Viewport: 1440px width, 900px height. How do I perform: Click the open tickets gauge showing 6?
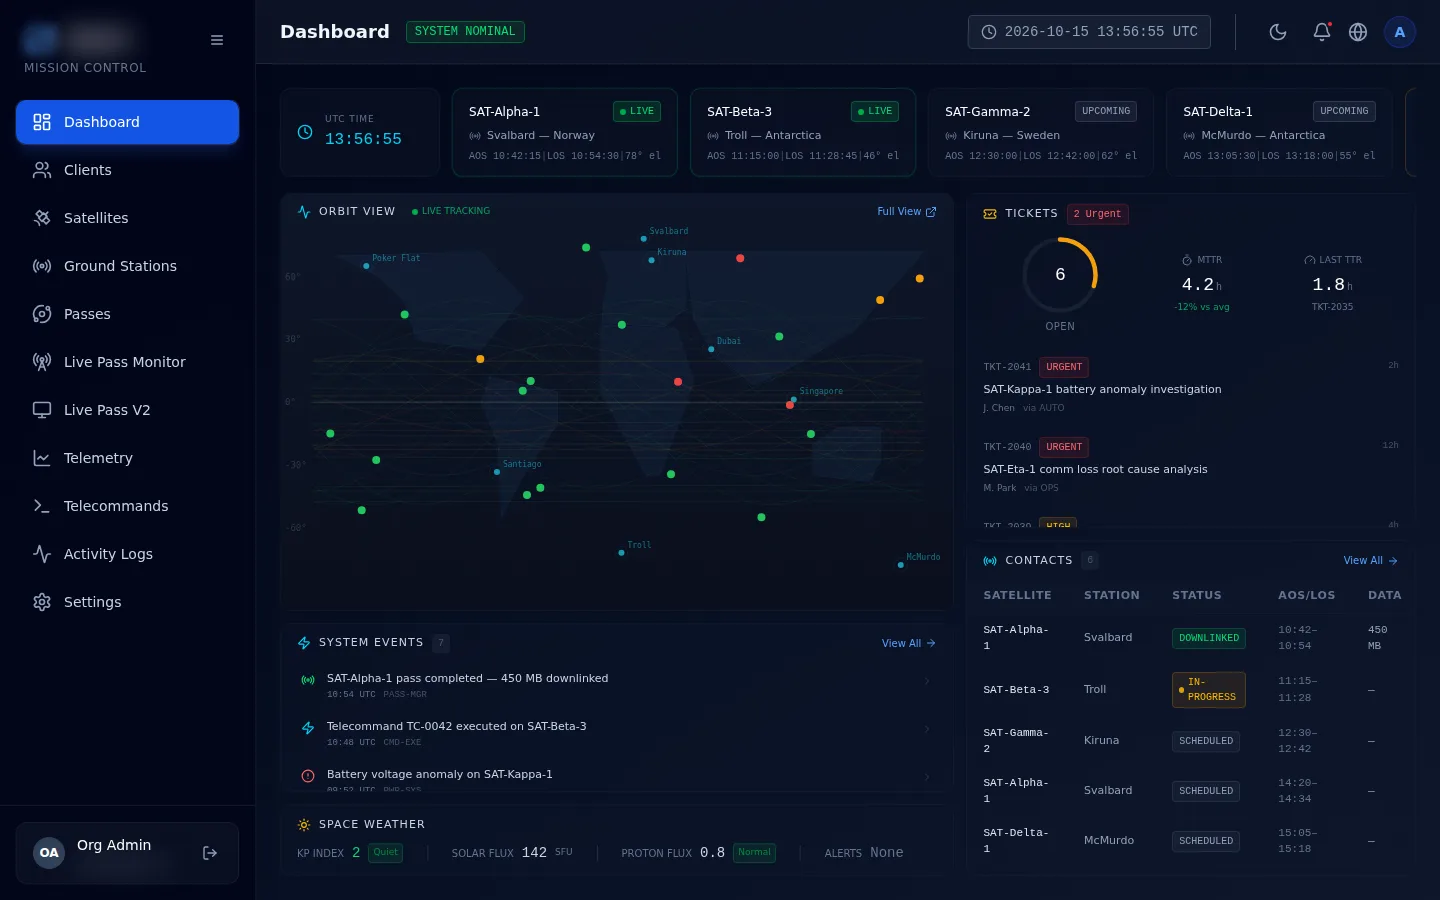pyautogui.click(x=1060, y=275)
